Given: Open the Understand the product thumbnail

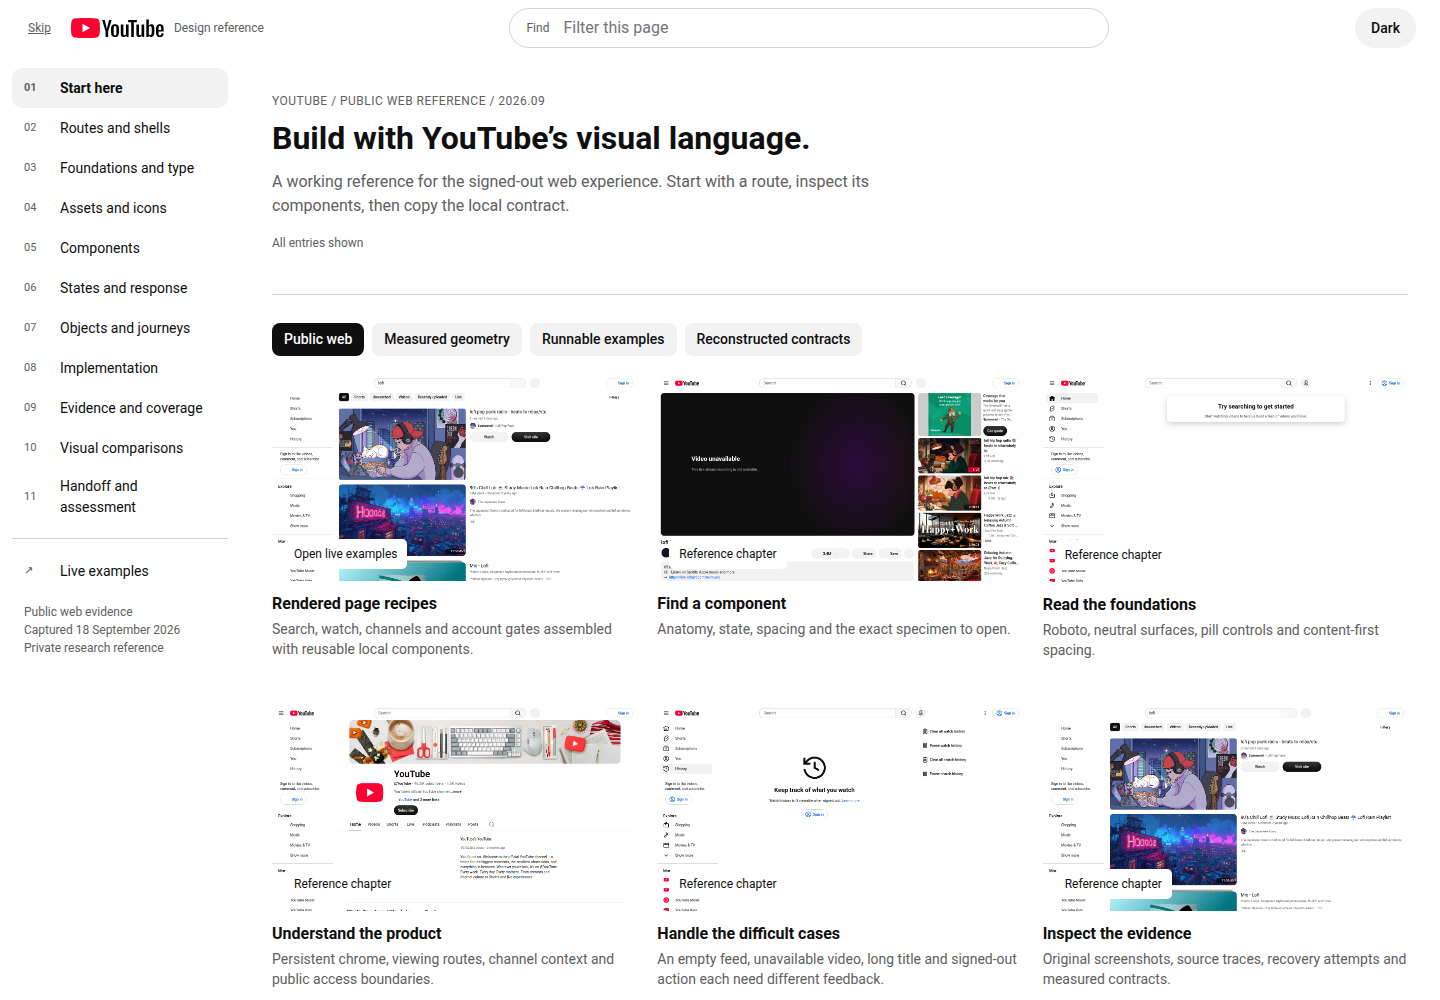Looking at the screenshot, I should 454,810.
